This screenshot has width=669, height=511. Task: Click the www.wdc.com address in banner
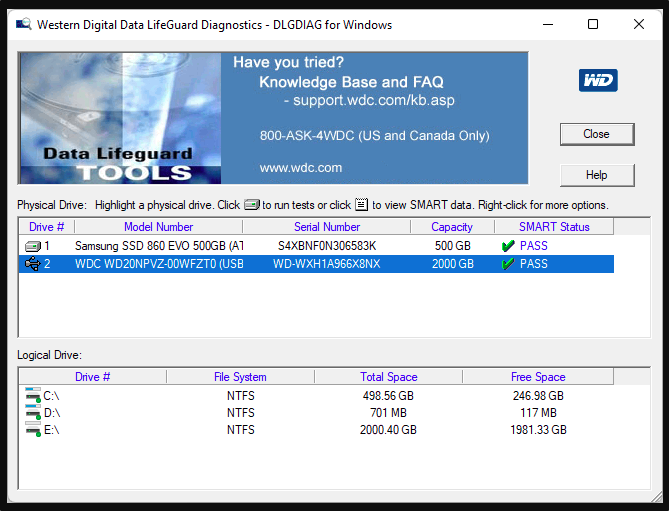301,168
